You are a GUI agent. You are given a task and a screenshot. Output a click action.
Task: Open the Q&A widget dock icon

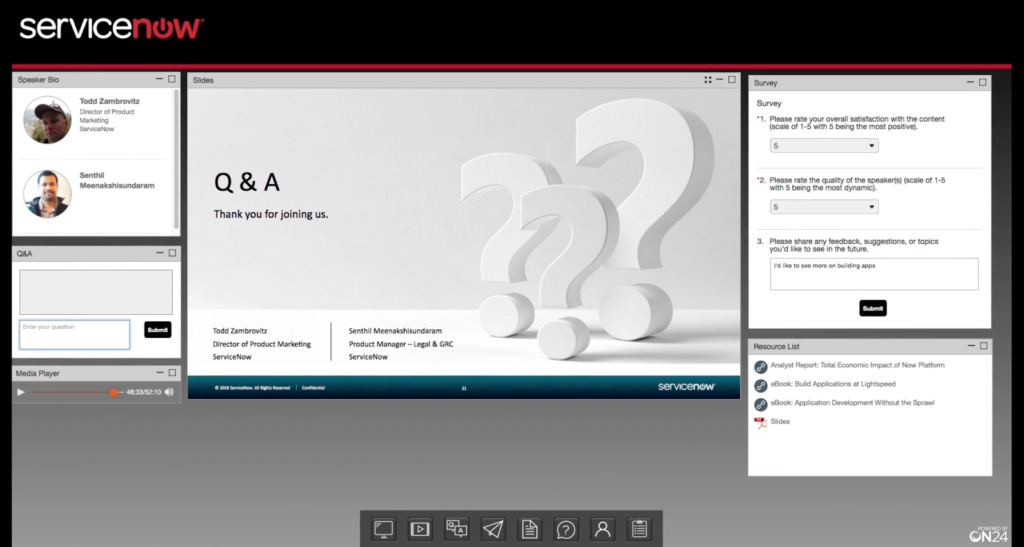456,529
